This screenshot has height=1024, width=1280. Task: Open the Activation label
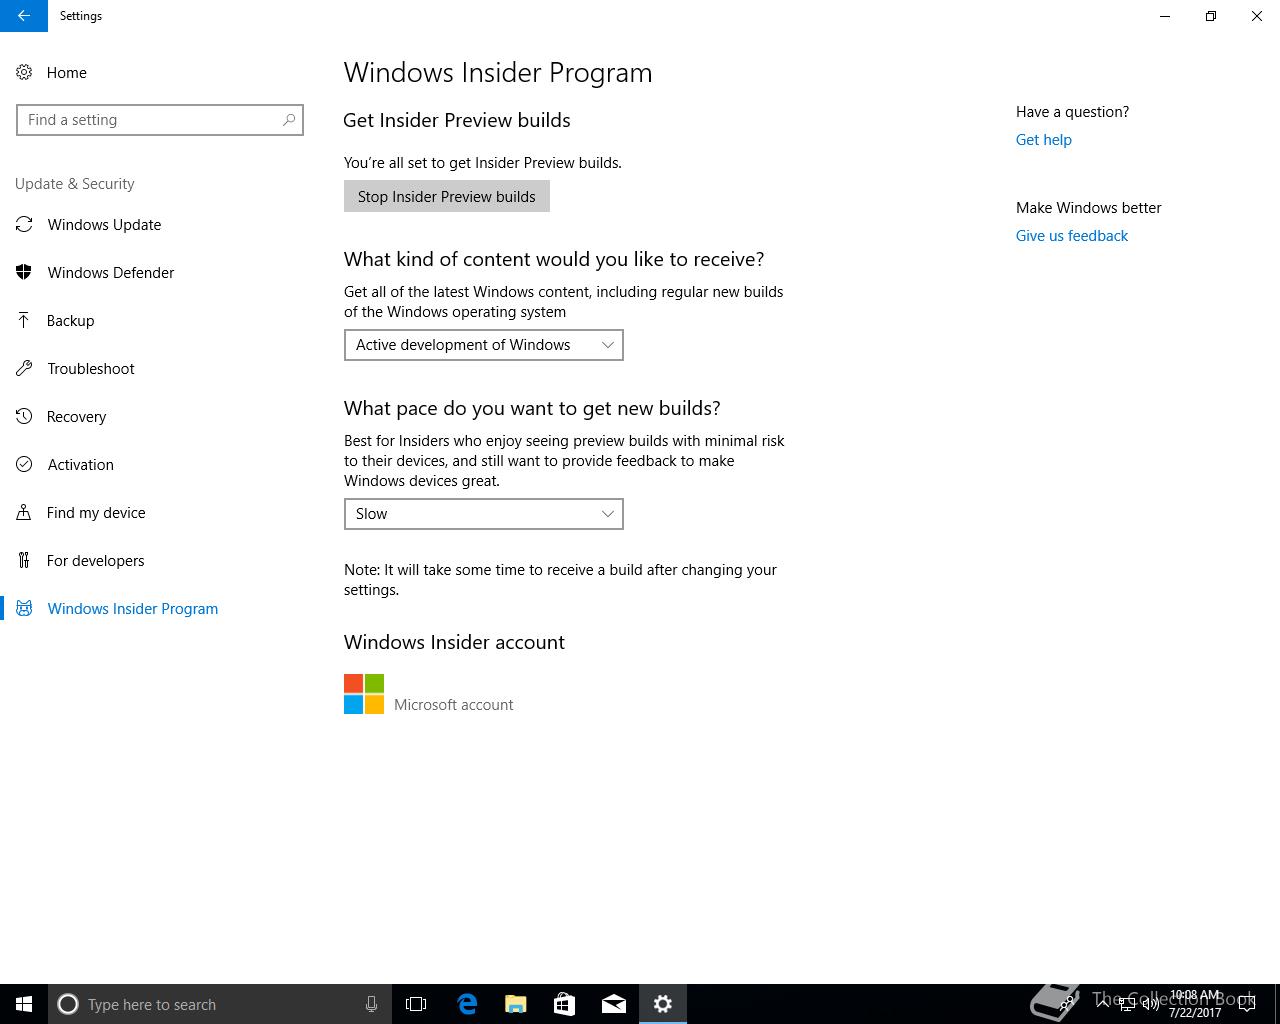click(x=81, y=465)
